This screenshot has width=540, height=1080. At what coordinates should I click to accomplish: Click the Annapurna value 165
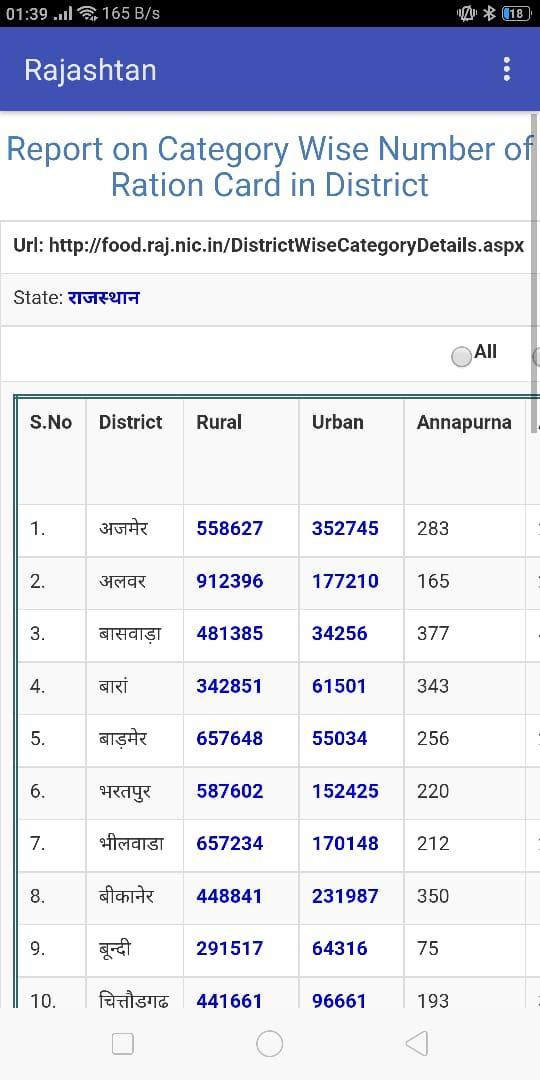[433, 581]
